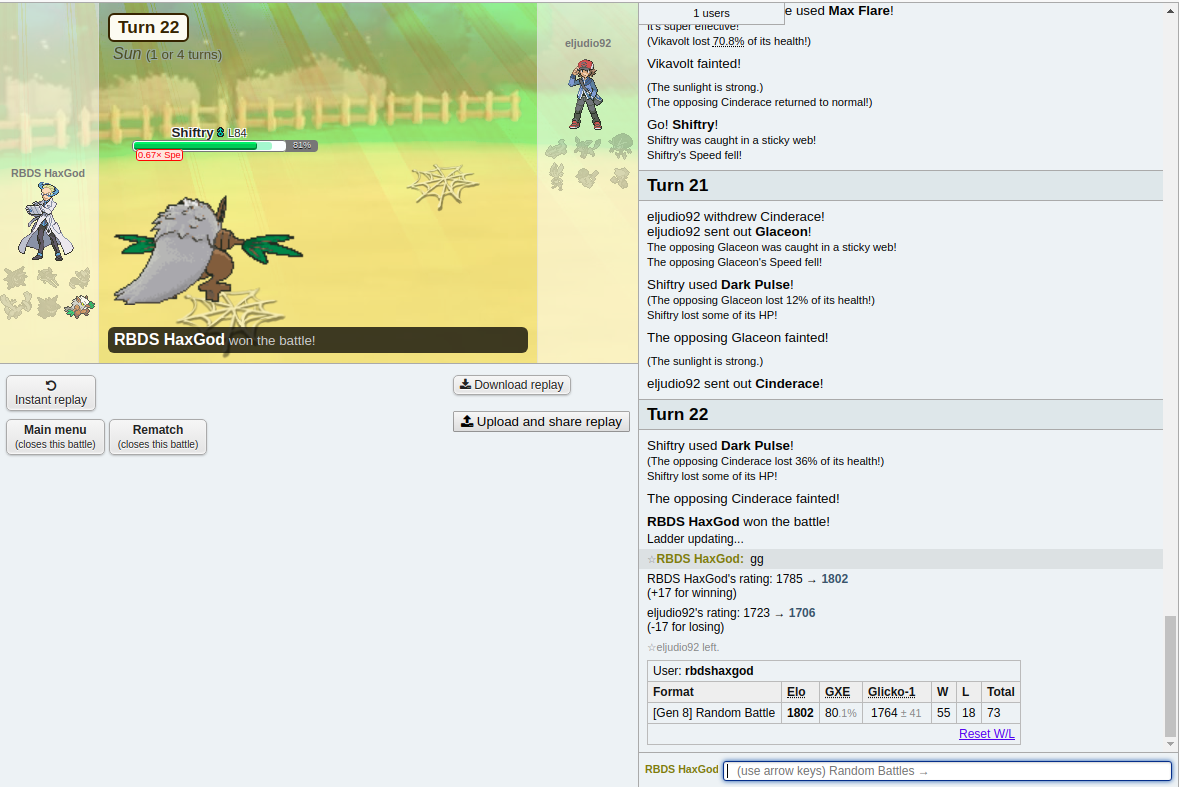This screenshot has height=787, width=1179.
Task: Click the Turn 22 heading in log
Action: point(901,414)
